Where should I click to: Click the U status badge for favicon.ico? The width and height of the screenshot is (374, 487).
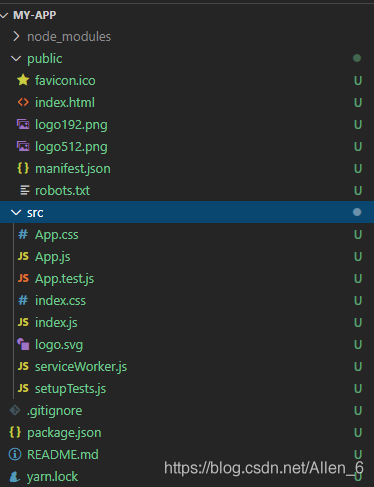pos(358,81)
